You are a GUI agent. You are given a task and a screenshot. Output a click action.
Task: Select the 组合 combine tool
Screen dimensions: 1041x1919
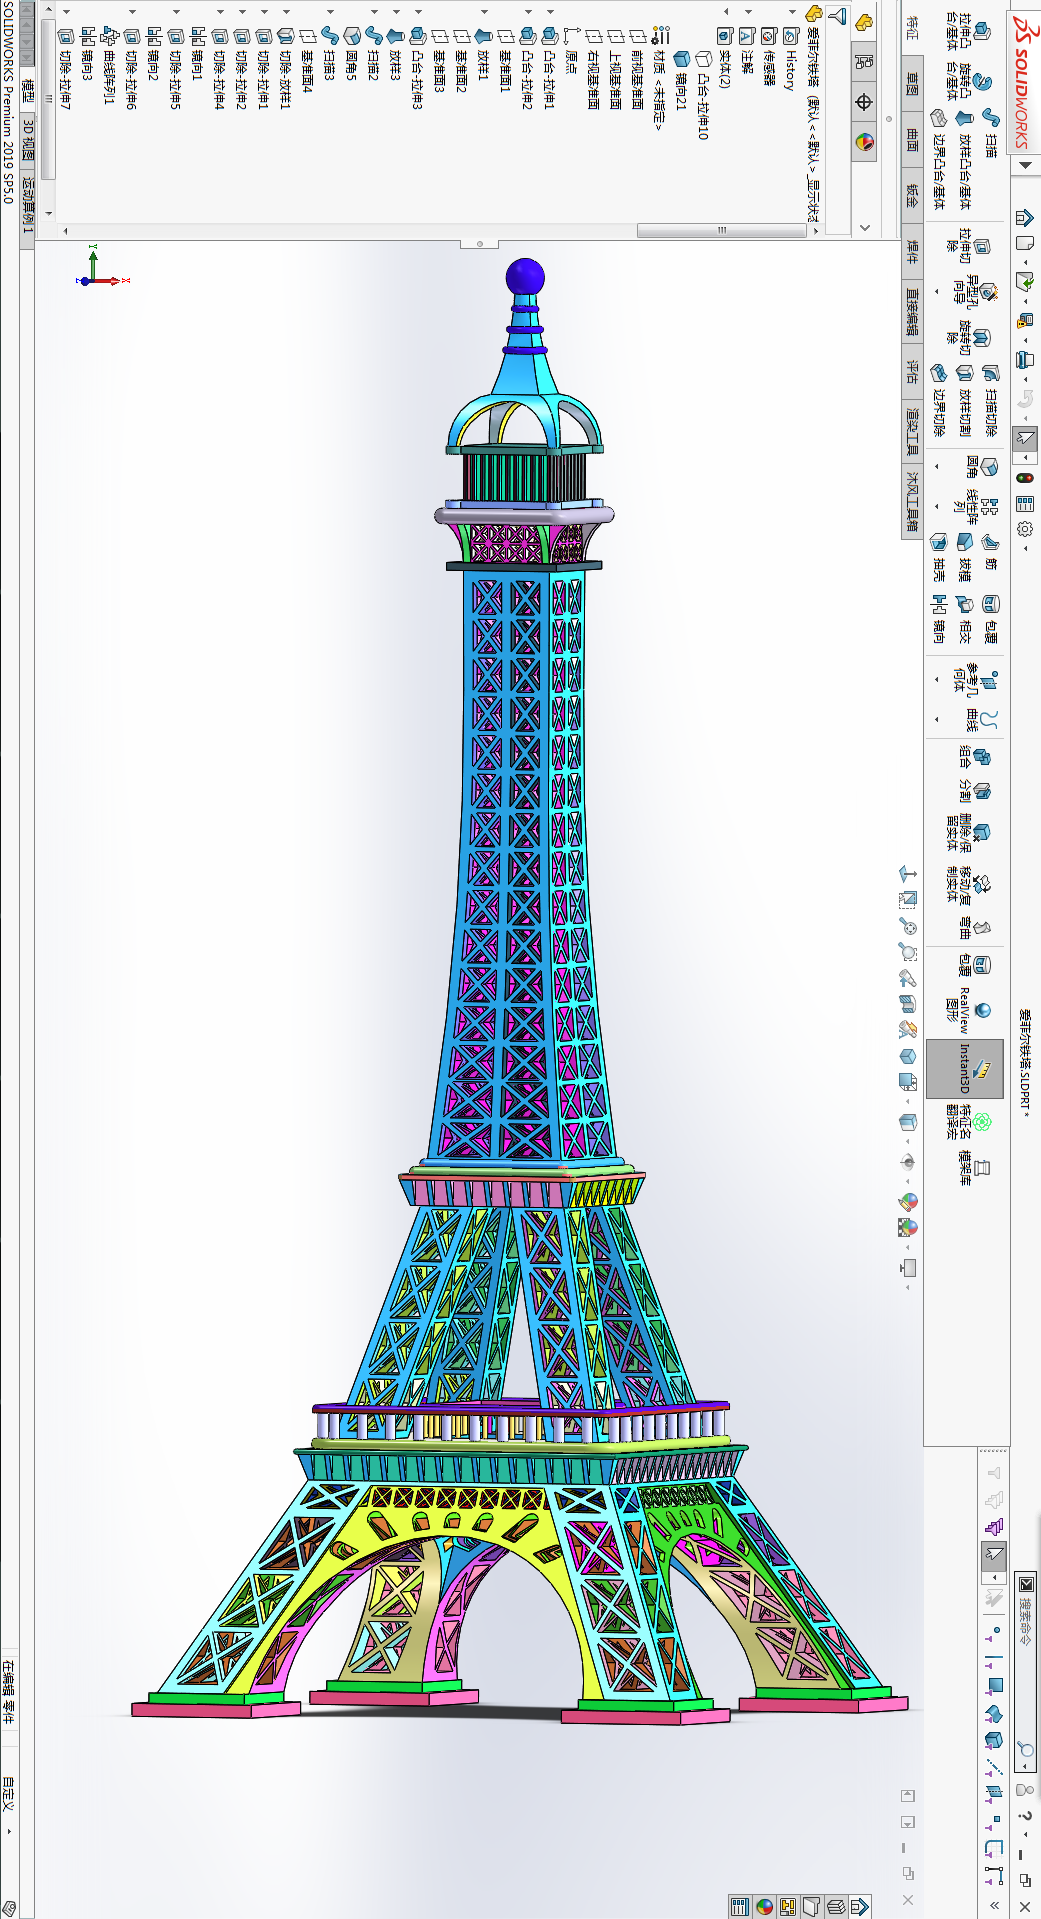pyautogui.click(x=974, y=756)
